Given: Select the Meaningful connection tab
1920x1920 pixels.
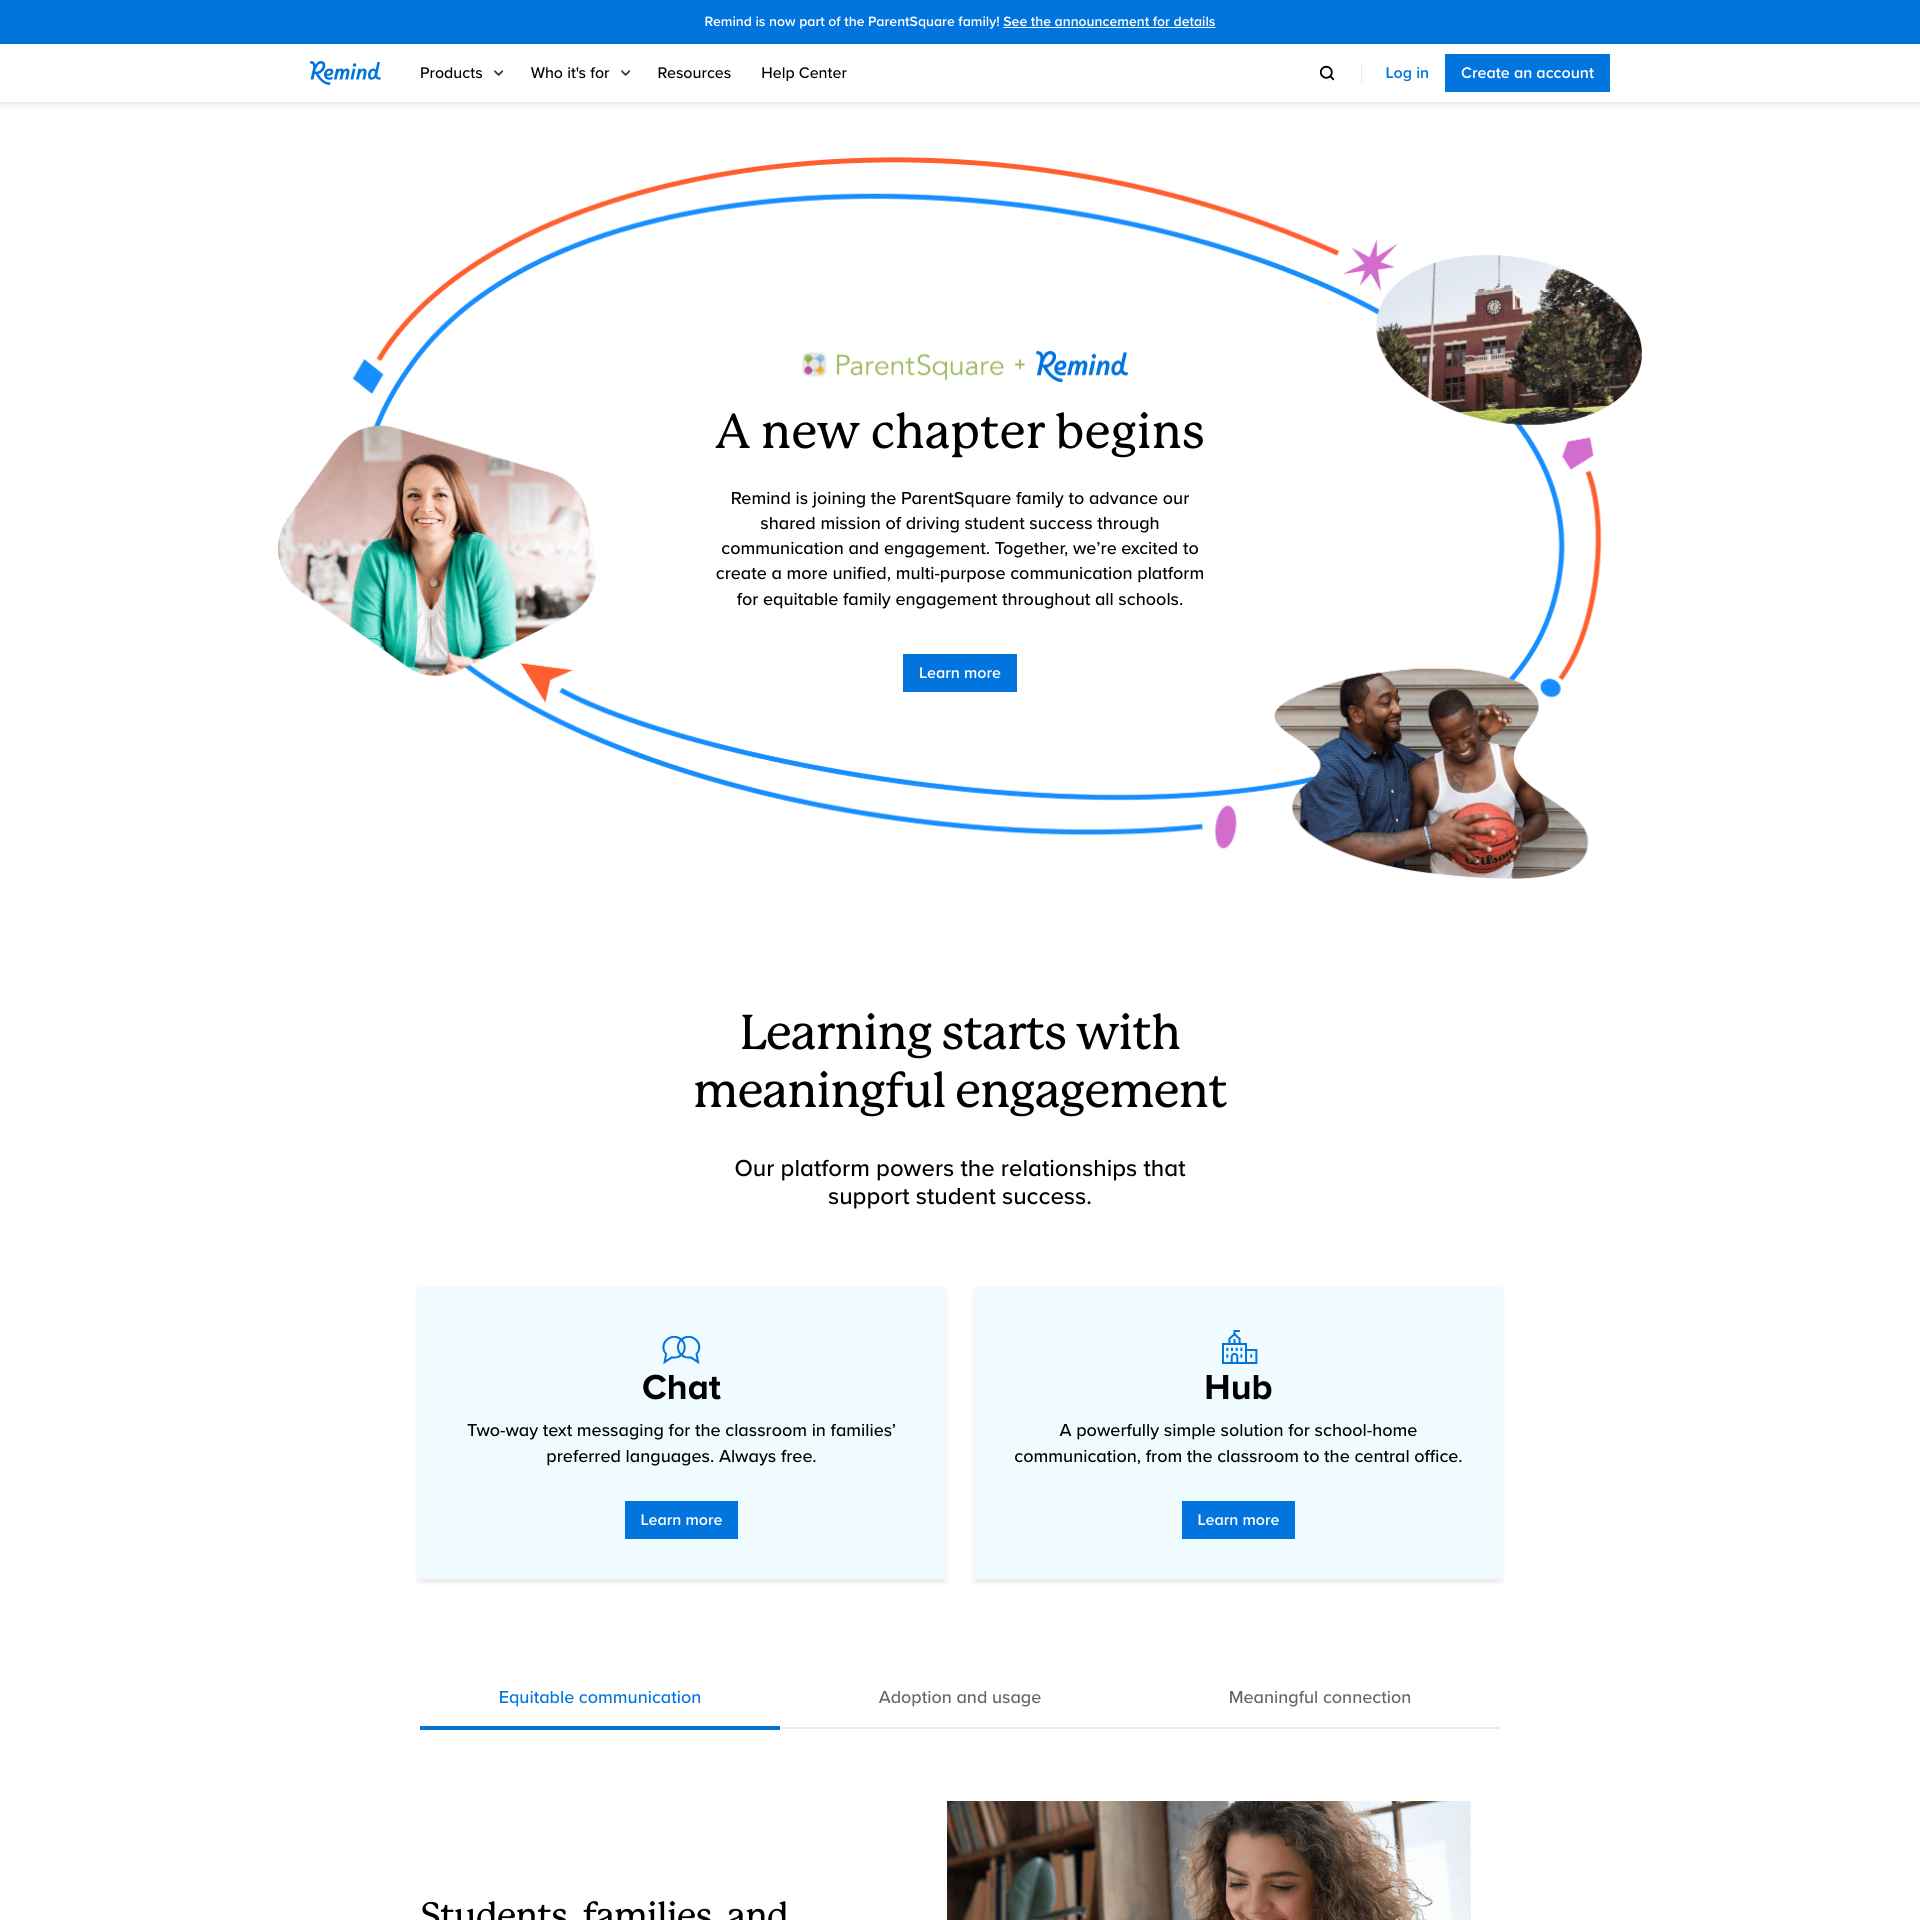Looking at the screenshot, I should 1319,1697.
